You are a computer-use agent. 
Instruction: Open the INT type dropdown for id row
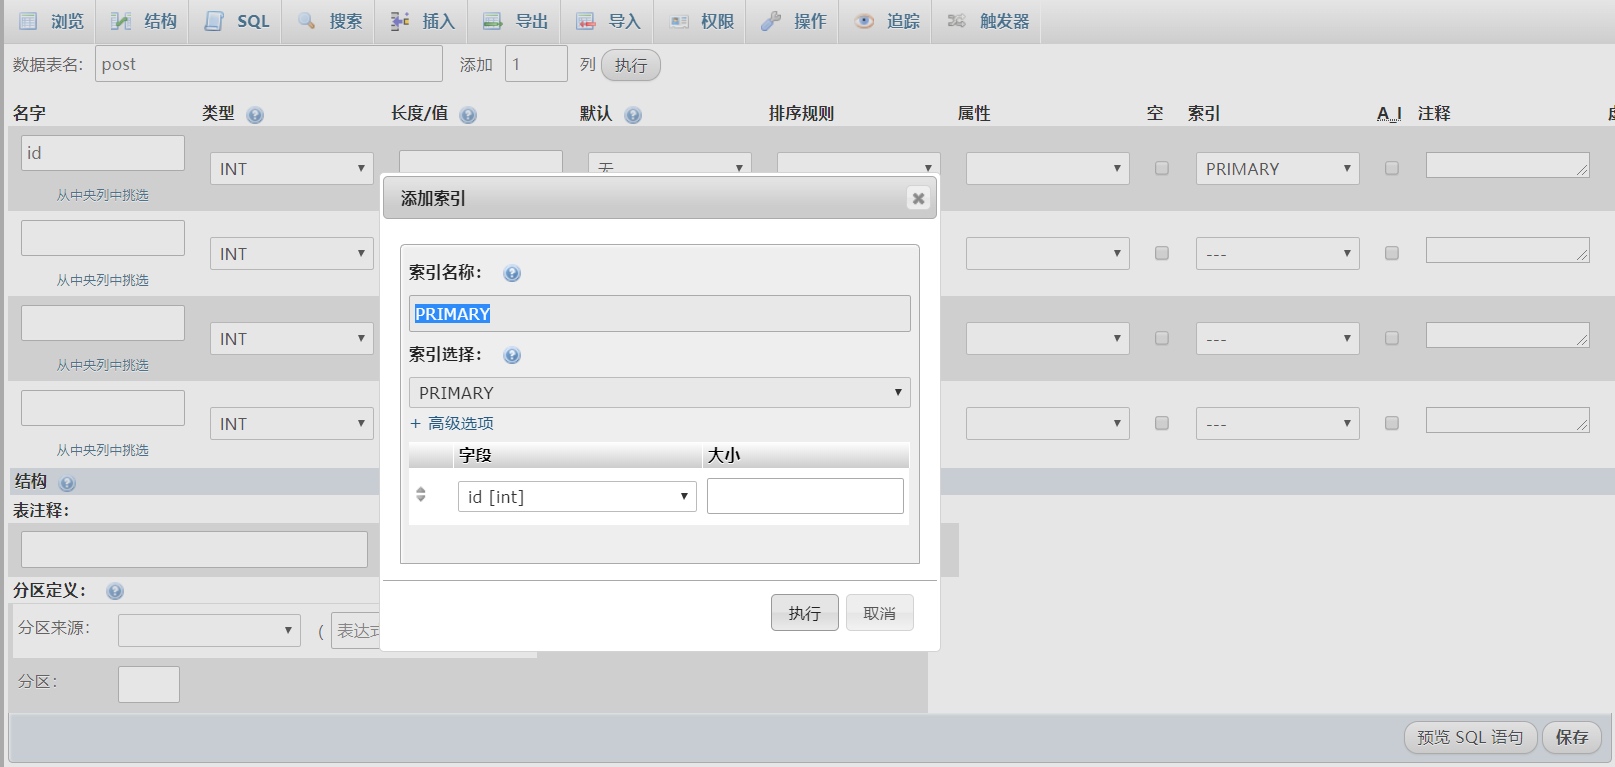point(292,168)
